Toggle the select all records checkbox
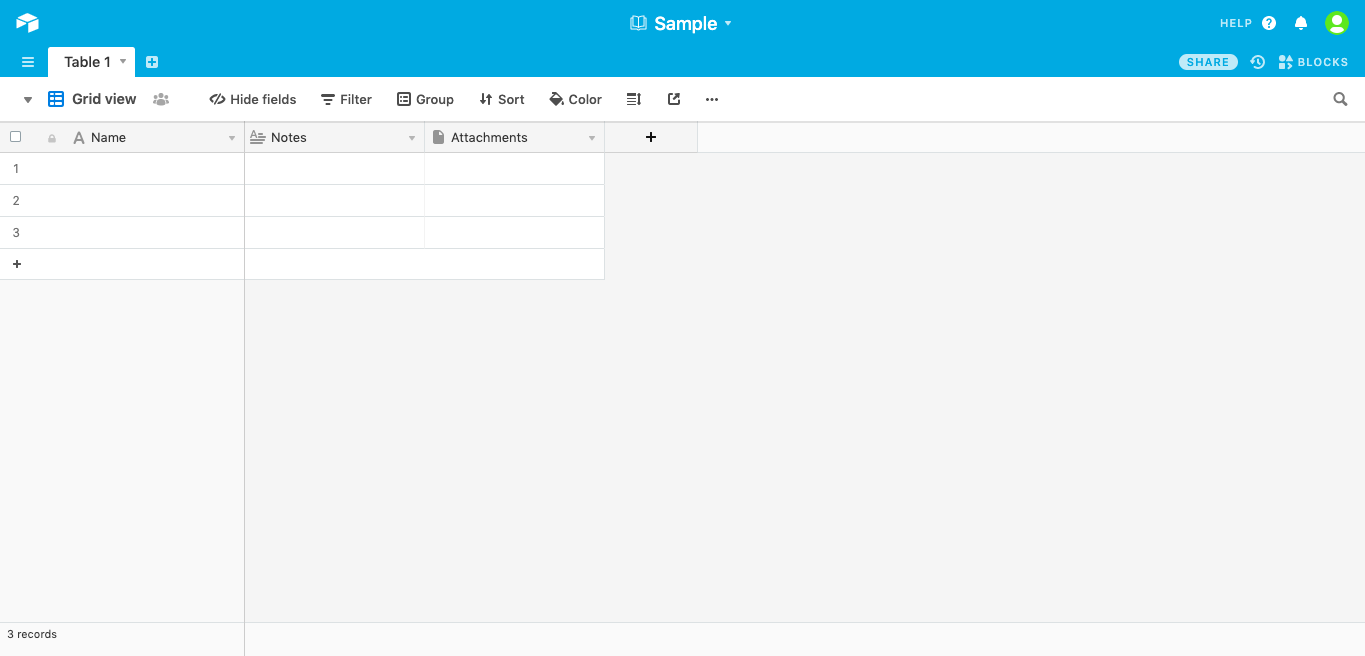This screenshot has width=1365, height=656. pyautogui.click(x=15, y=137)
